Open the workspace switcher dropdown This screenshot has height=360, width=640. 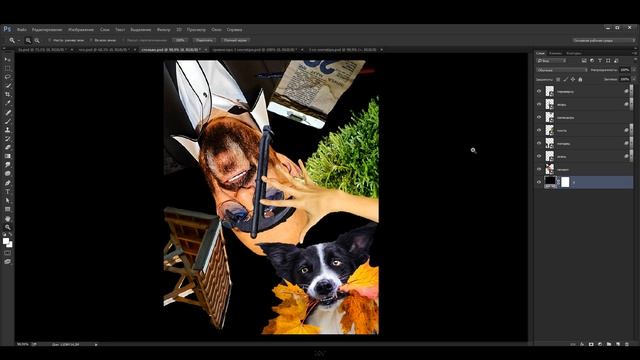[x=604, y=40]
